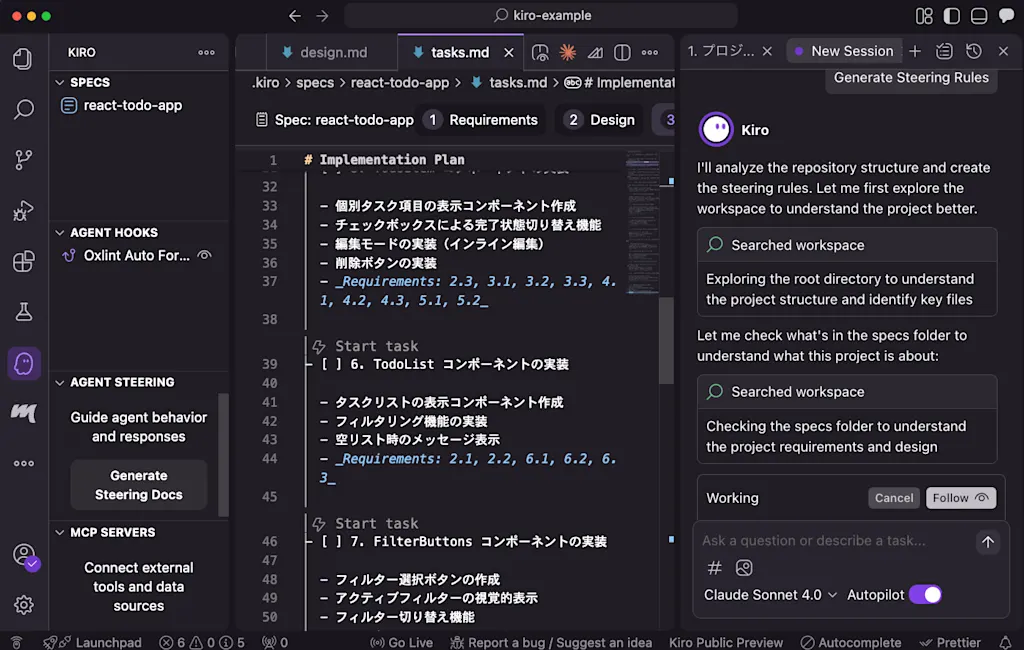1024x650 pixels.
Task: Start a new chat session with plus
Action: tap(915, 51)
